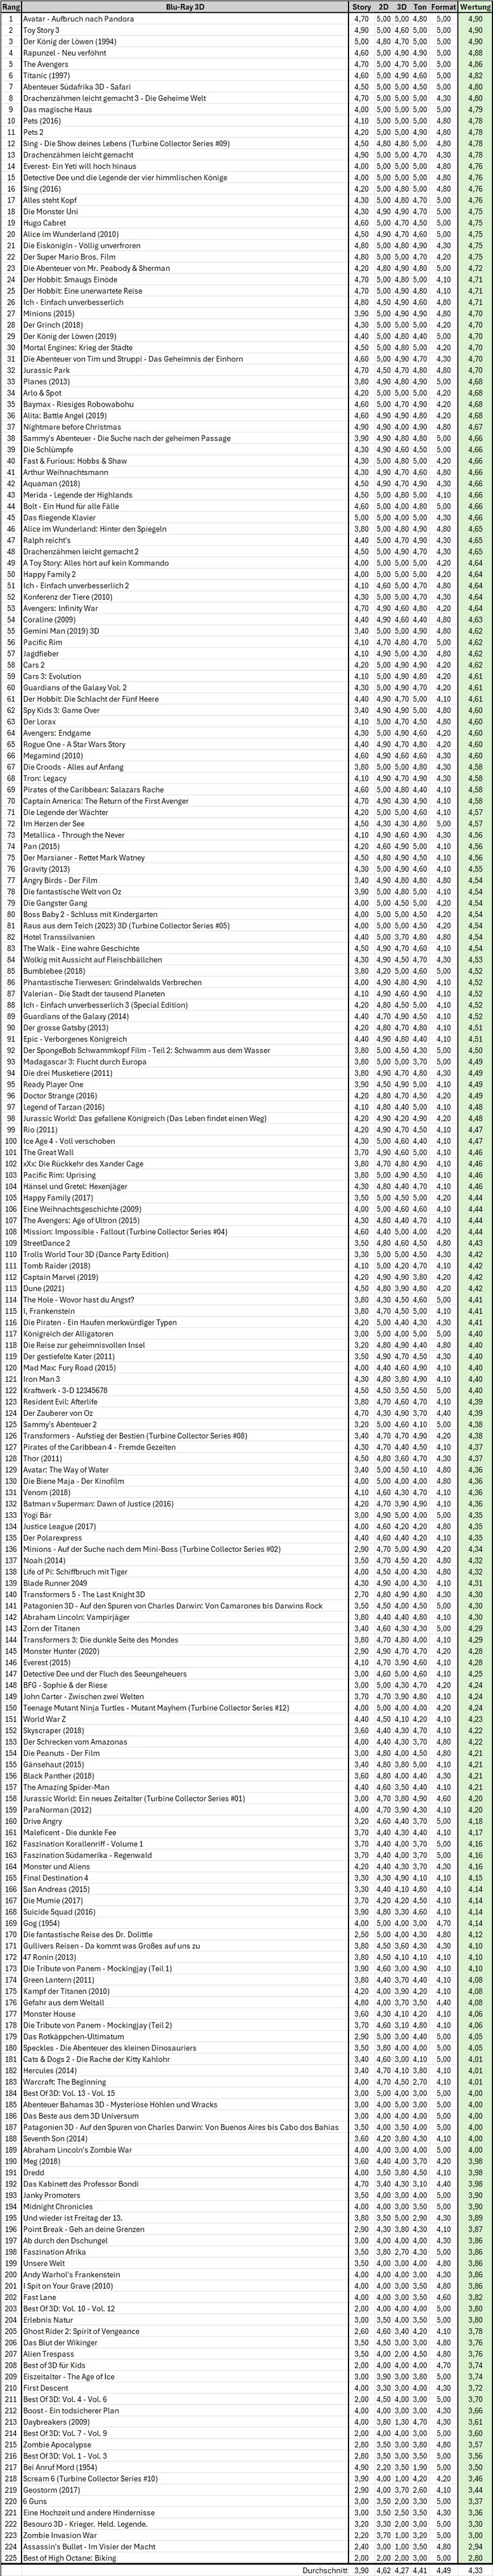Click on Rapunzel - Neu verföhnt
Viewport: 493px width, 2576px height.
65,53
